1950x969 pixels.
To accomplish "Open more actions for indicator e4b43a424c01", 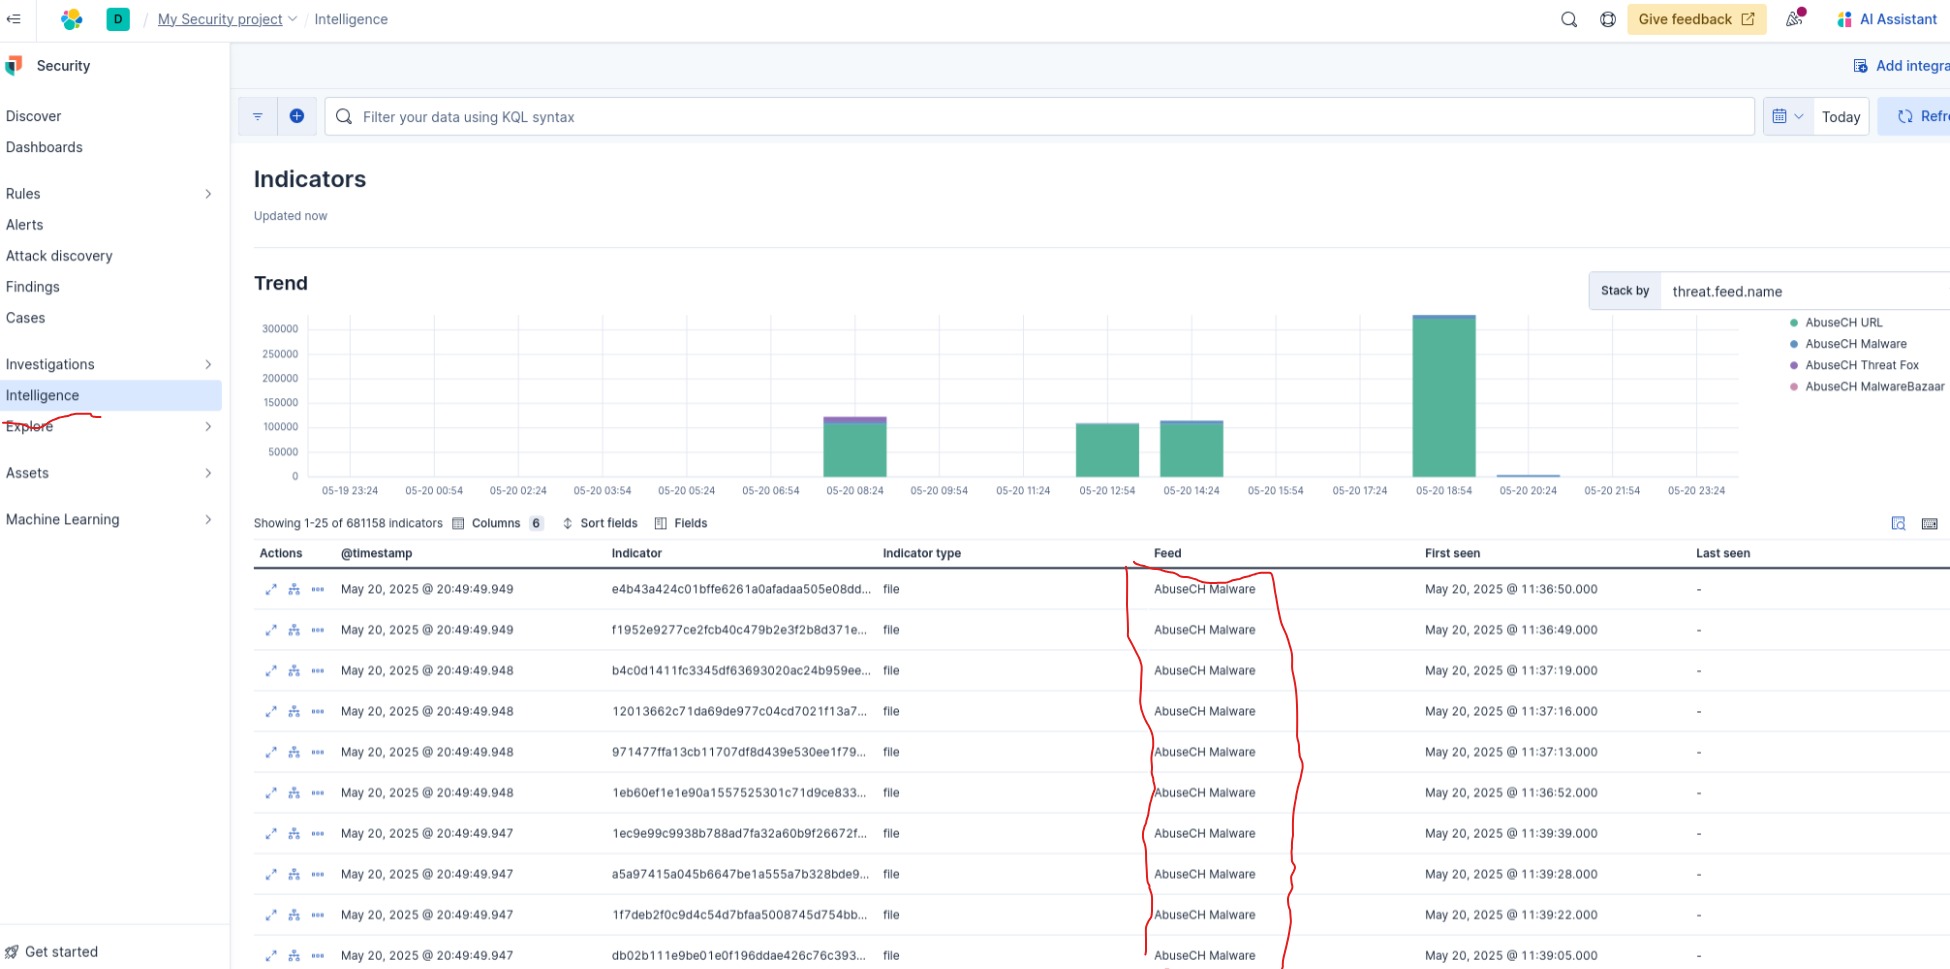I will coord(318,590).
